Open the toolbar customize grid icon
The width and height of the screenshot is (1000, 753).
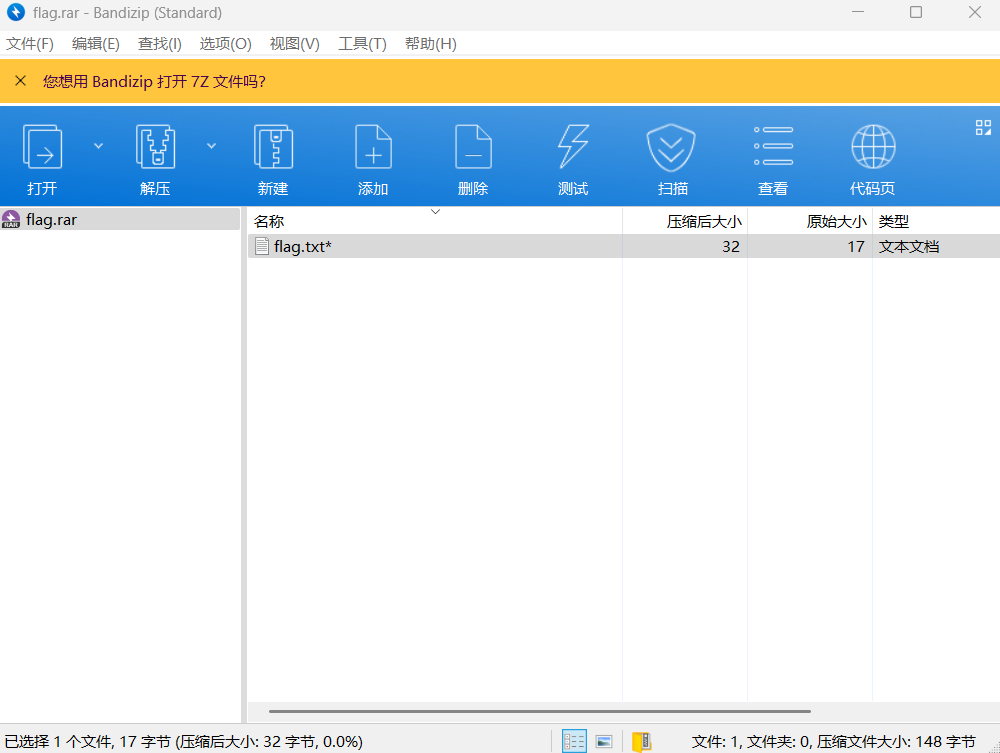click(x=983, y=128)
